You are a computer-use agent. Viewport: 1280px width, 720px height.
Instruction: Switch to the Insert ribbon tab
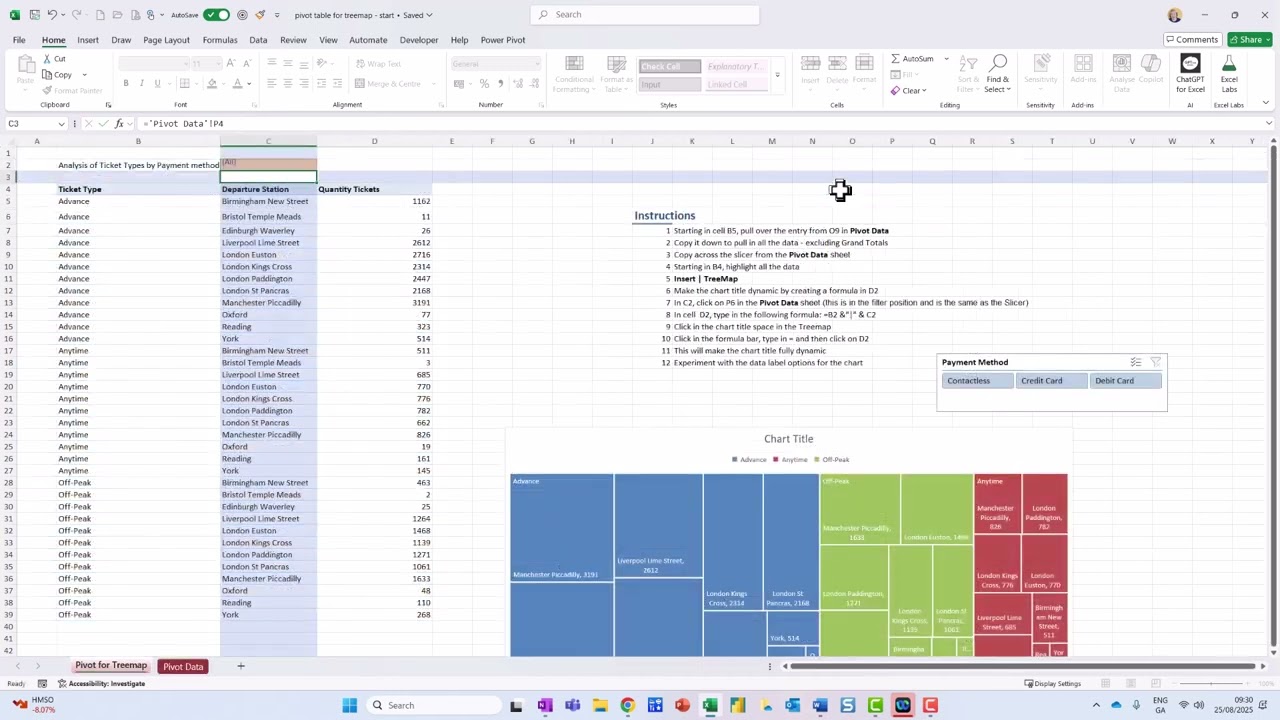click(x=88, y=40)
